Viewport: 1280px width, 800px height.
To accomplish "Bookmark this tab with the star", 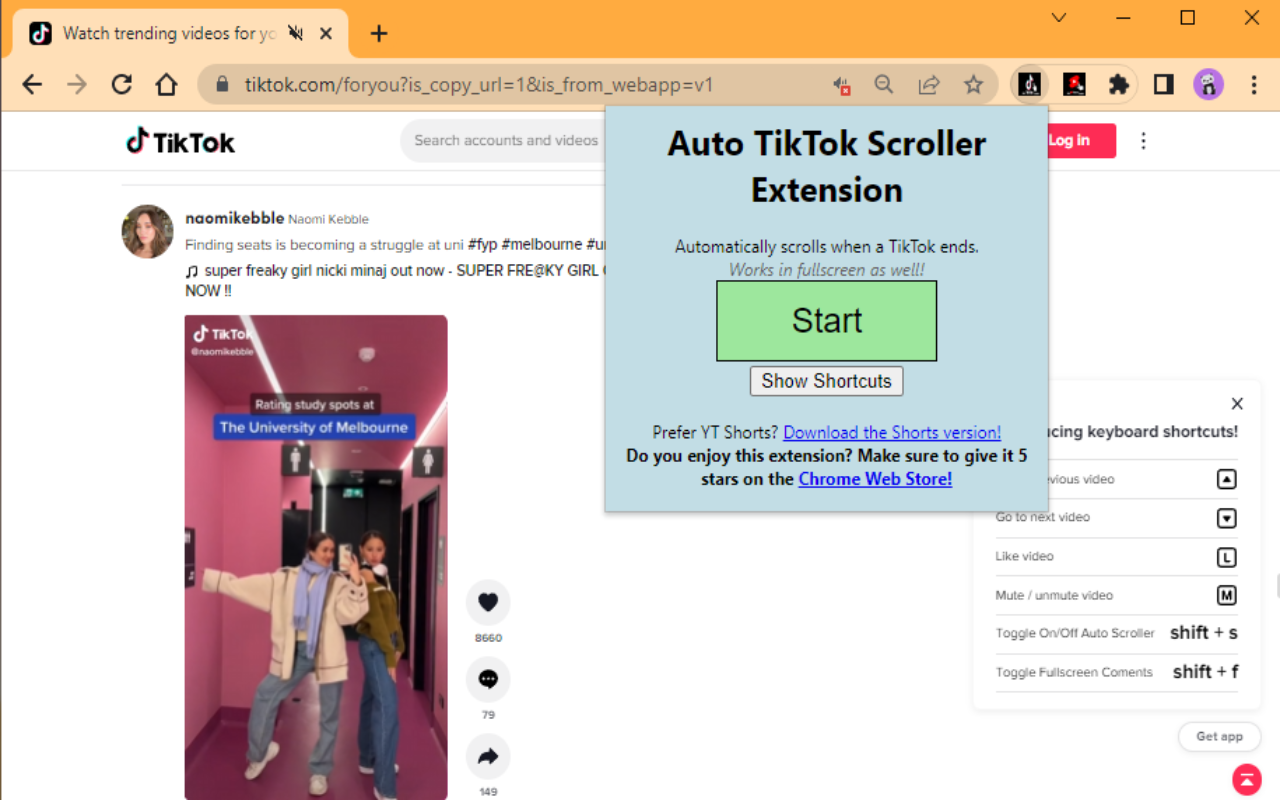I will click(974, 85).
